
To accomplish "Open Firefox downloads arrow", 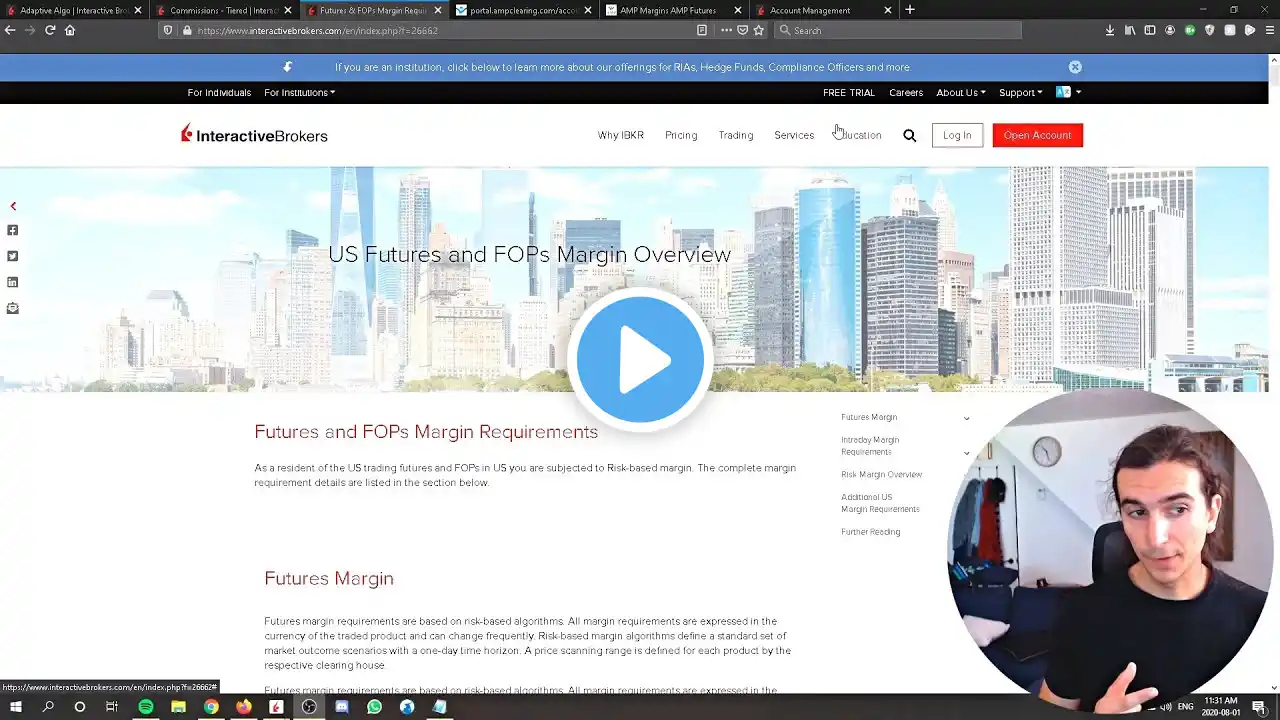I will pos(1110,30).
